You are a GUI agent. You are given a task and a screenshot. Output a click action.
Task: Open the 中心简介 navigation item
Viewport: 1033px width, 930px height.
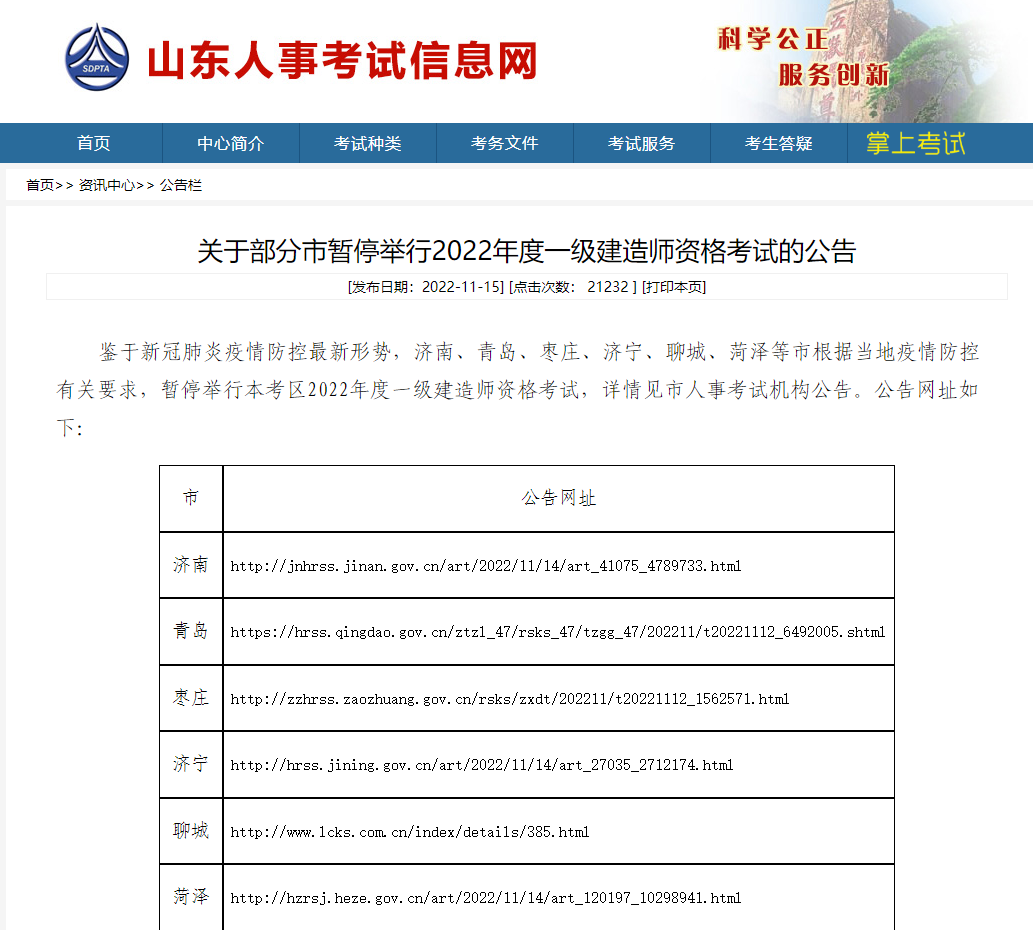[230, 144]
